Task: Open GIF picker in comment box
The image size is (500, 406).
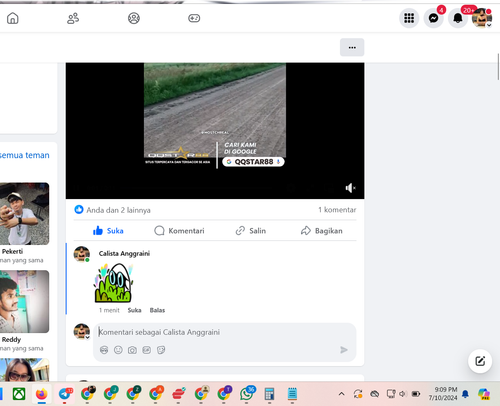Action: pos(147,350)
